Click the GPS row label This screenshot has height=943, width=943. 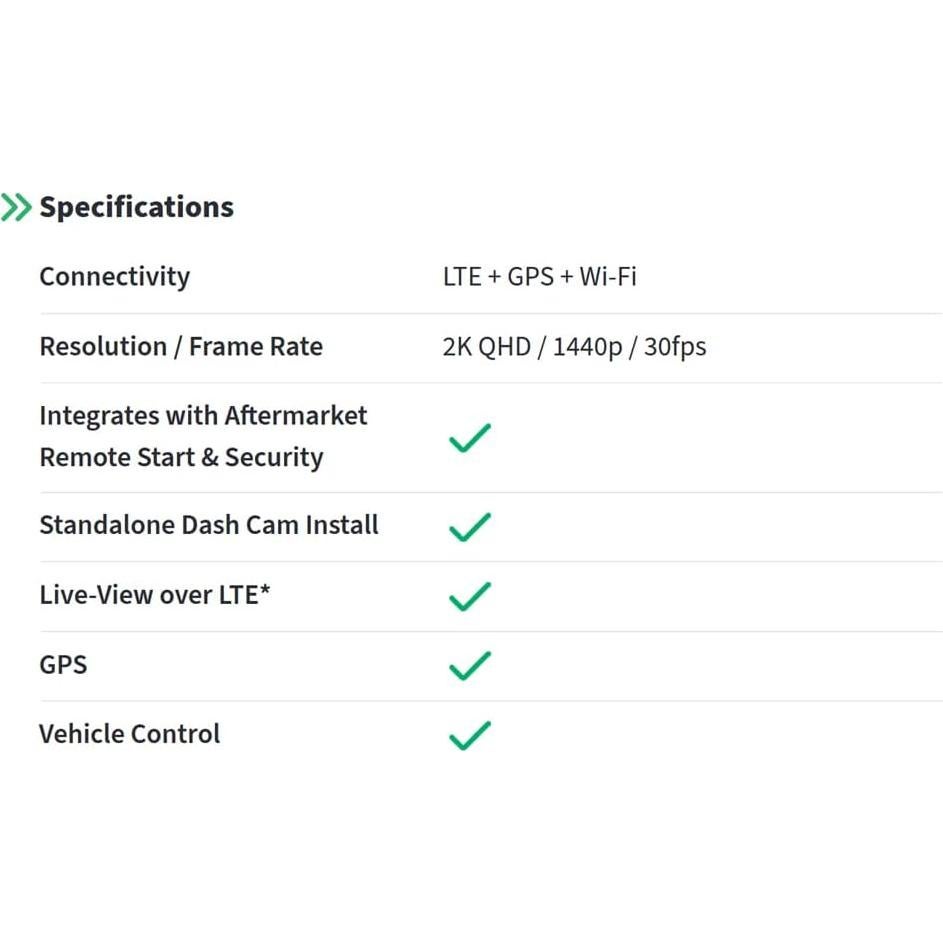(x=63, y=665)
